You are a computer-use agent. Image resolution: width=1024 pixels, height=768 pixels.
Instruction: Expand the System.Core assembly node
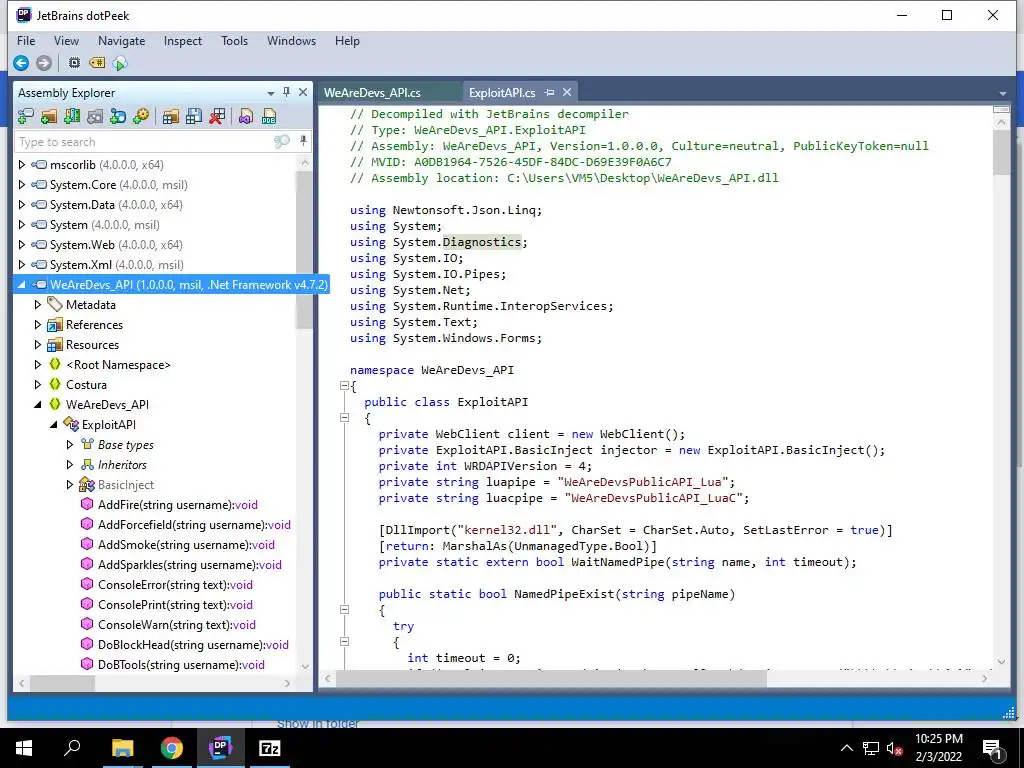pyautogui.click(x=22, y=185)
